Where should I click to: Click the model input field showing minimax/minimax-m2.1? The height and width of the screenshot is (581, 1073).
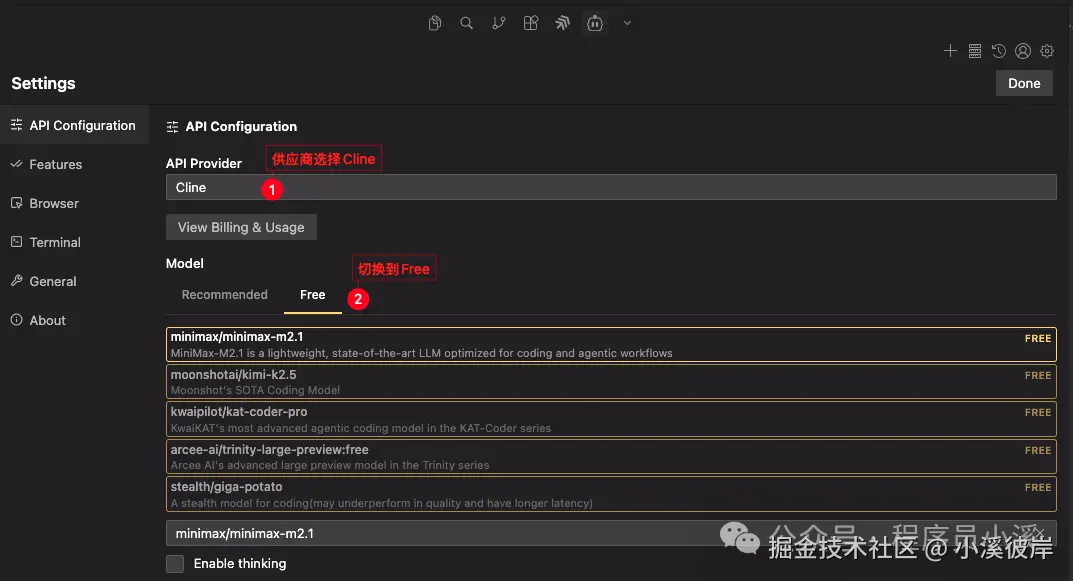611,533
